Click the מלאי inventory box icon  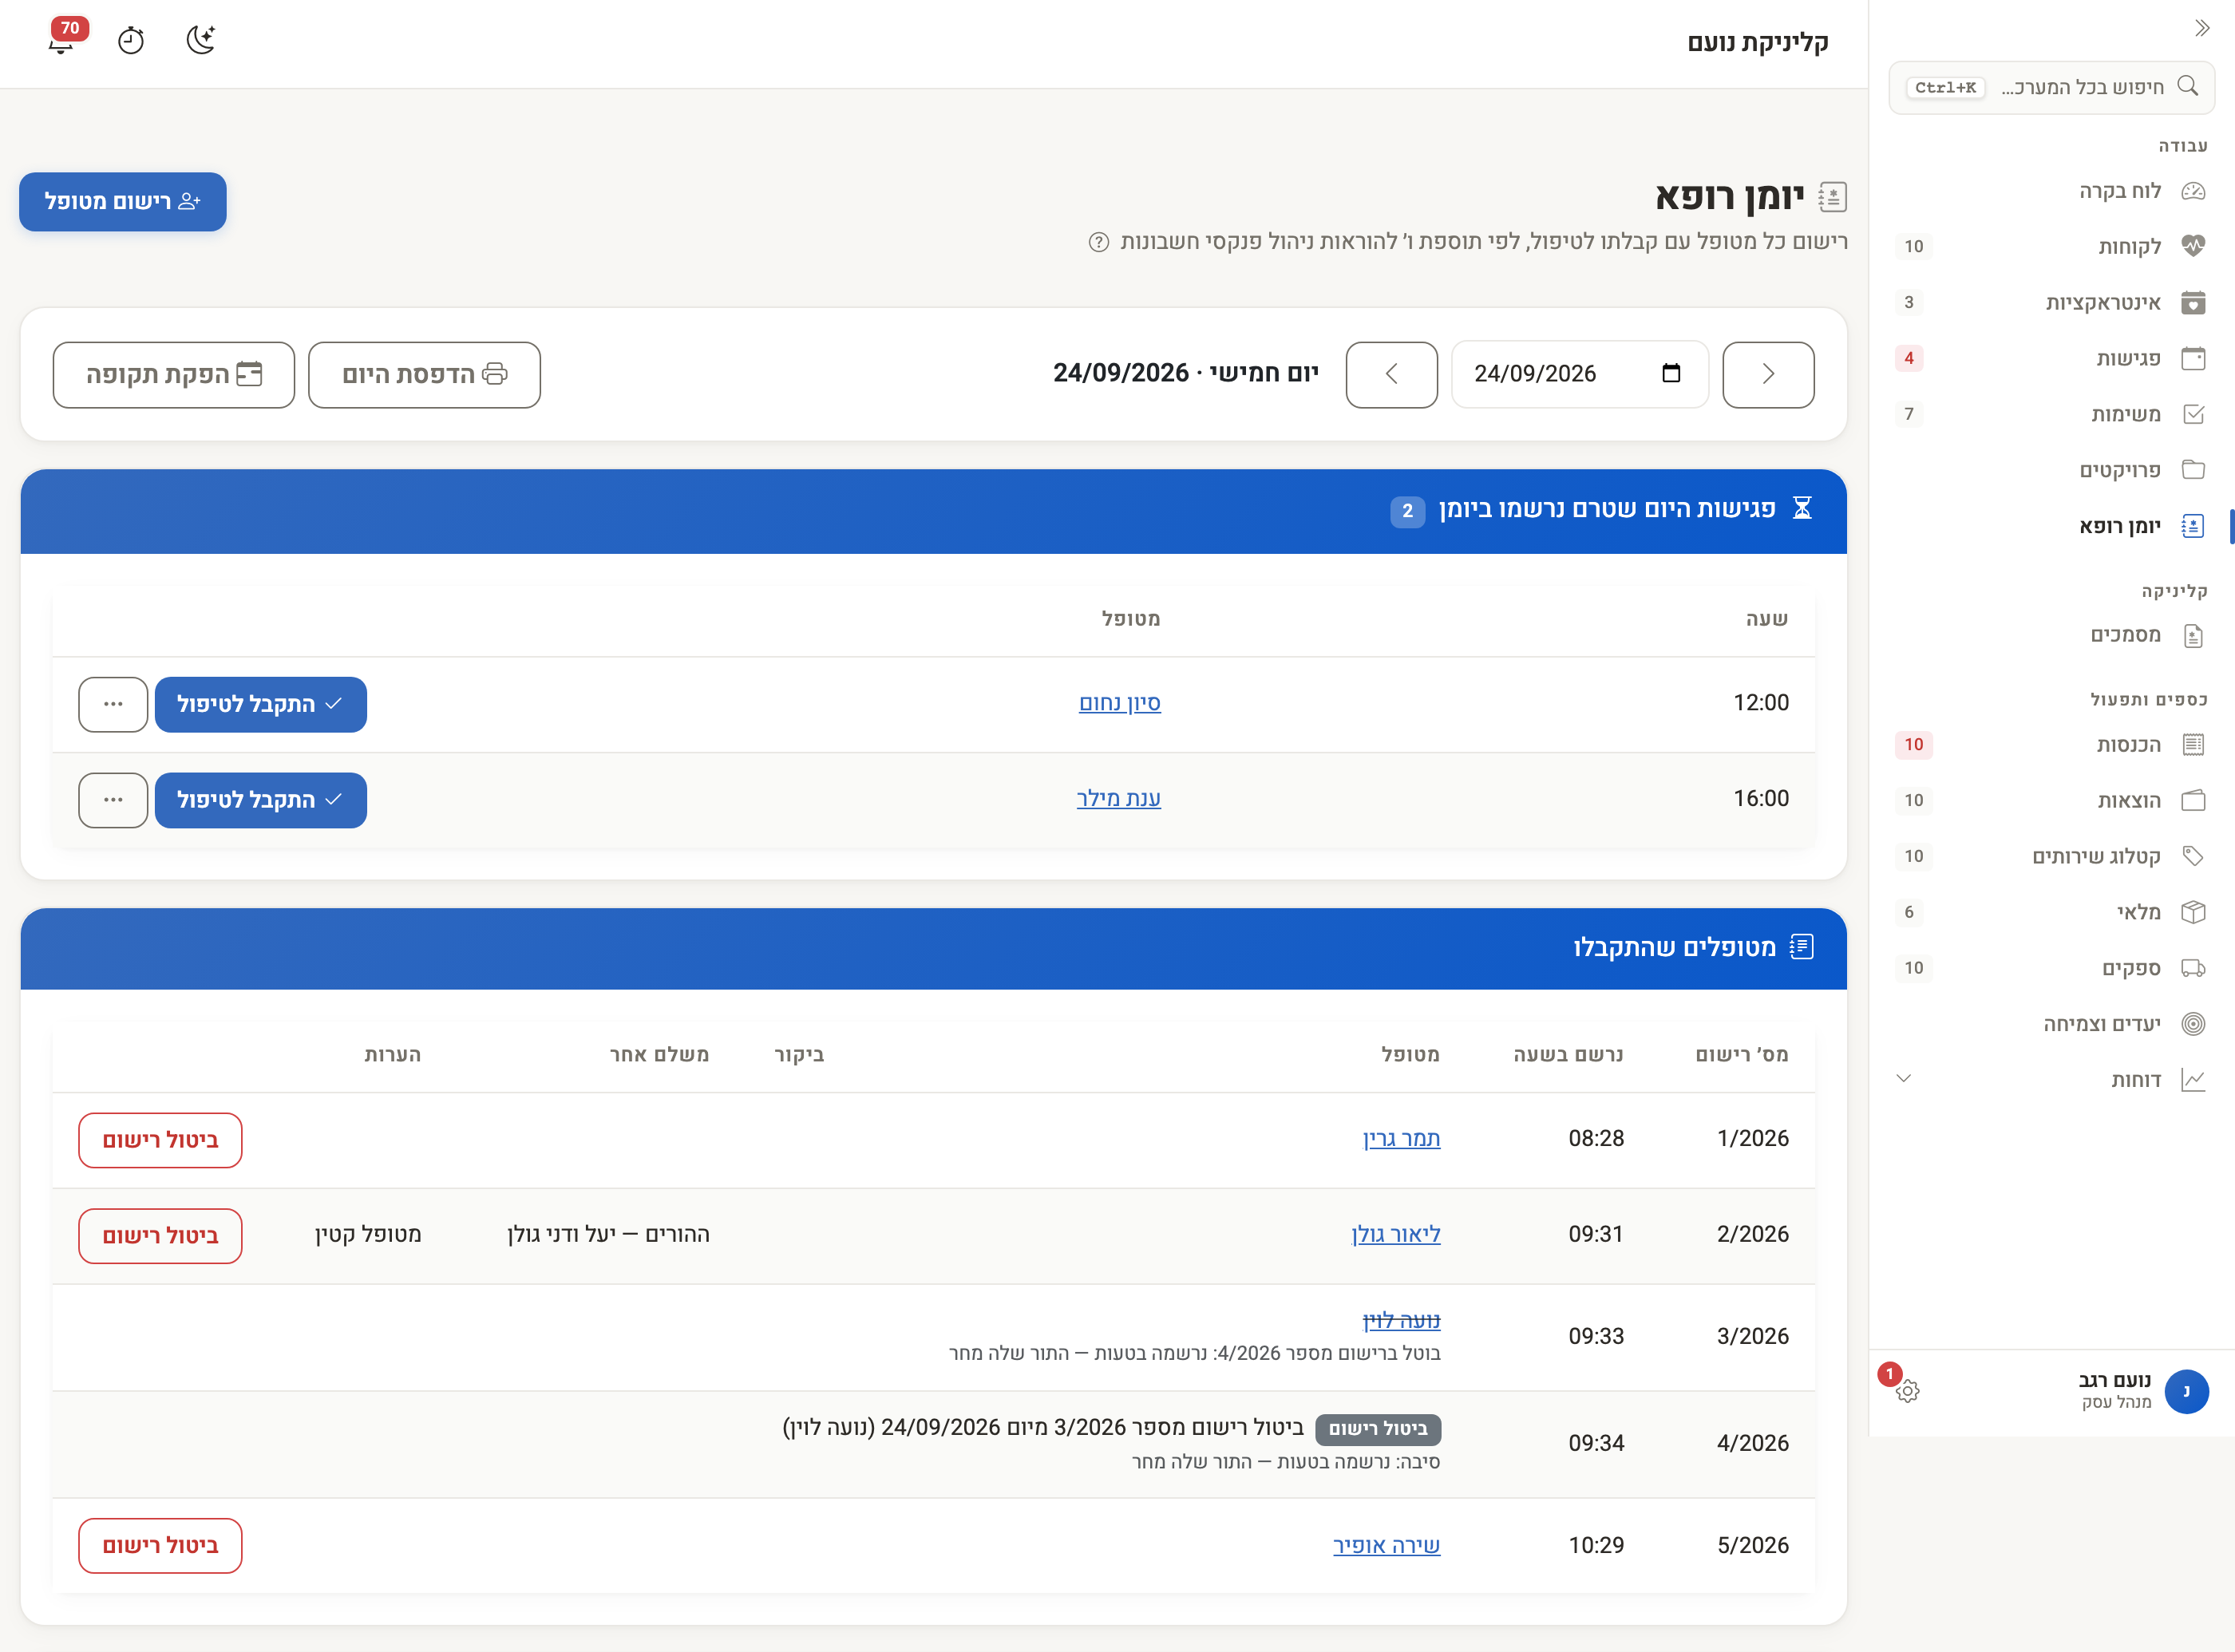coord(2193,912)
